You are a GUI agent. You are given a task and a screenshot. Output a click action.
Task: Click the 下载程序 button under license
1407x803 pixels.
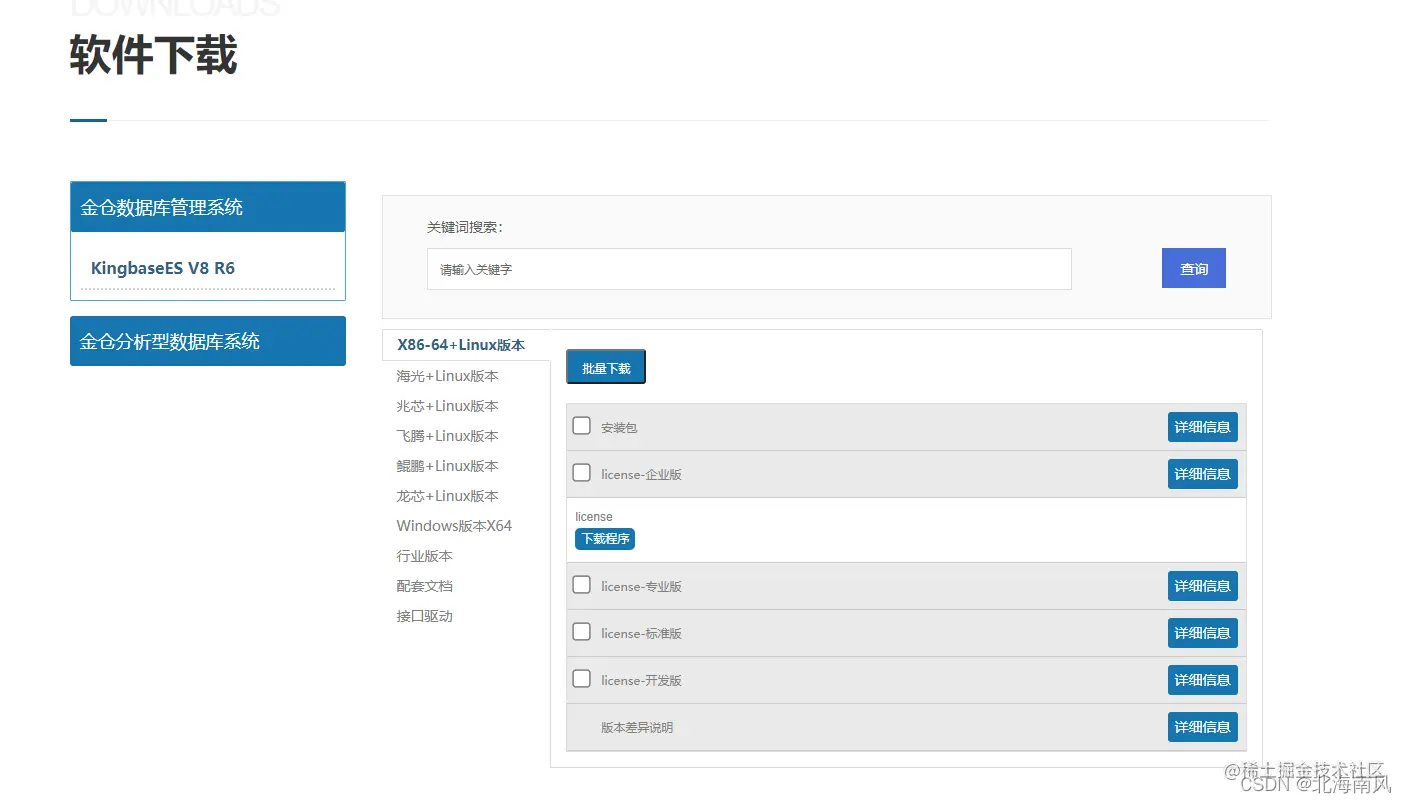point(605,539)
